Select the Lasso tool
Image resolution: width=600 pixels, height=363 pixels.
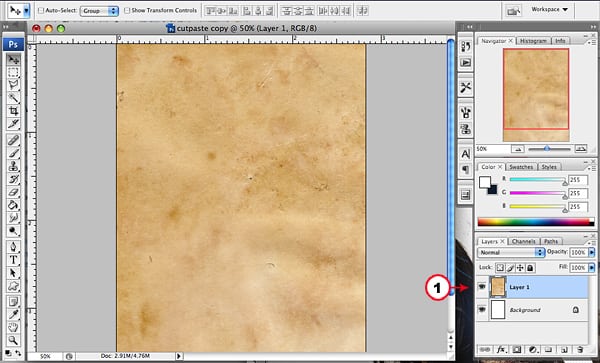pyautogui.click(x=13, y=85)
